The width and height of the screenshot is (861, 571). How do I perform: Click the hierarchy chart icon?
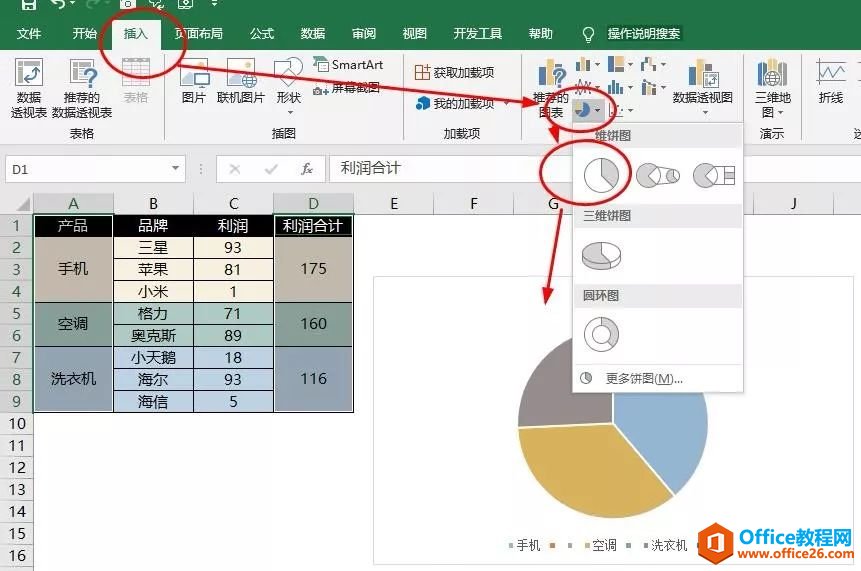click(x=616, y=64)
